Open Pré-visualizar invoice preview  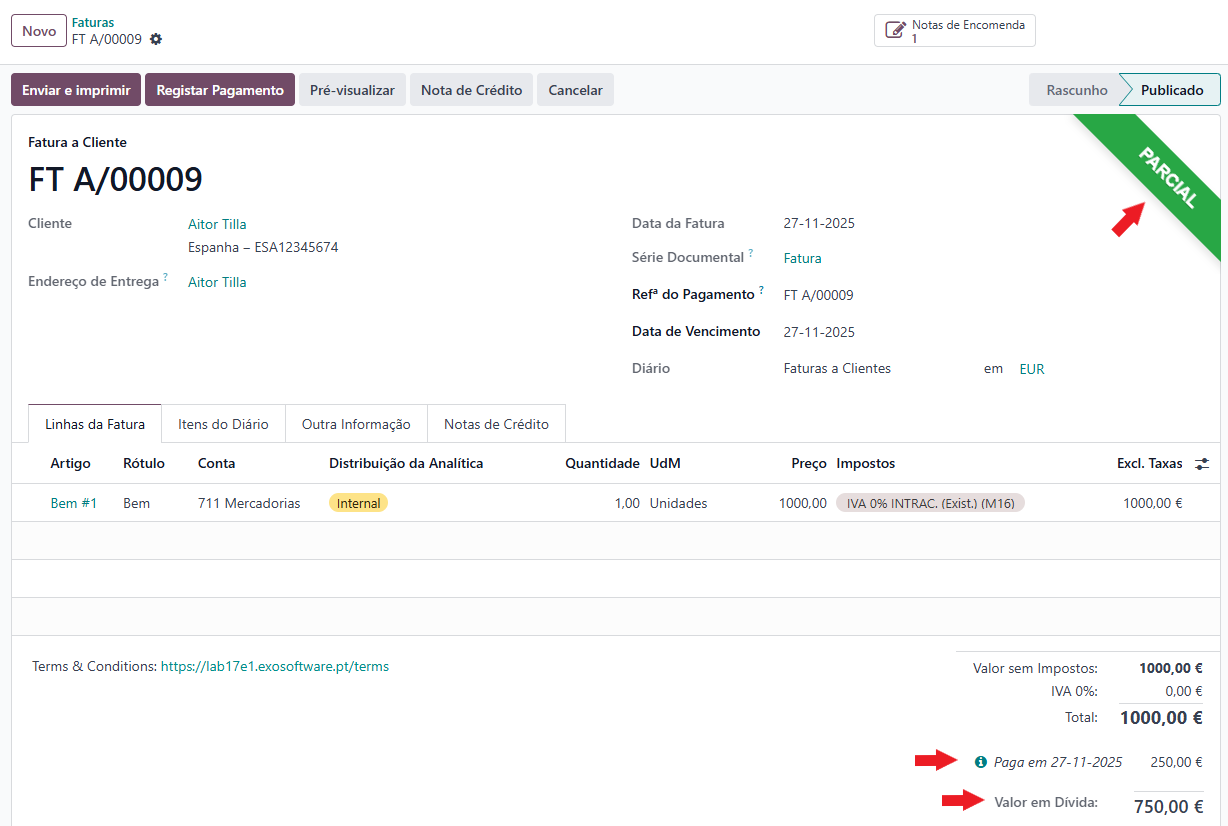click(x=352, y=90)
